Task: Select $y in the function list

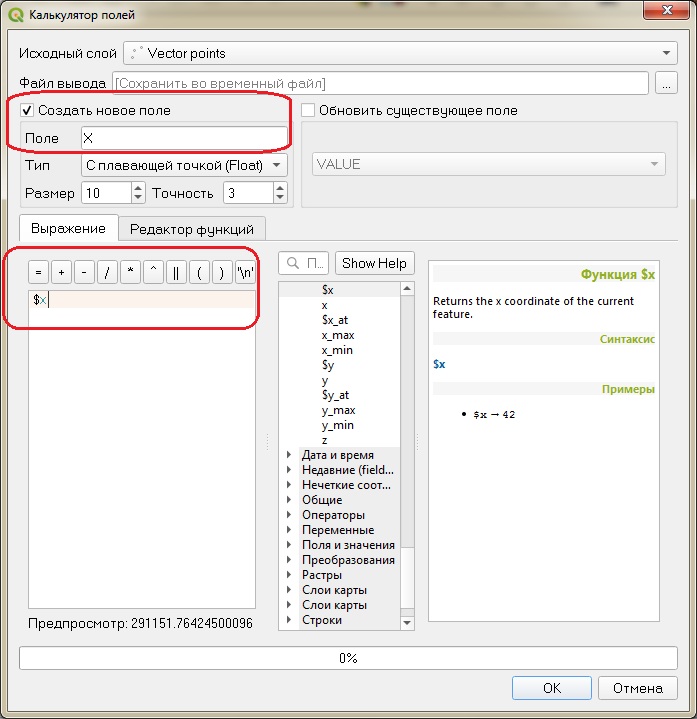Action: pyautogui.click(x=328, y=365)
